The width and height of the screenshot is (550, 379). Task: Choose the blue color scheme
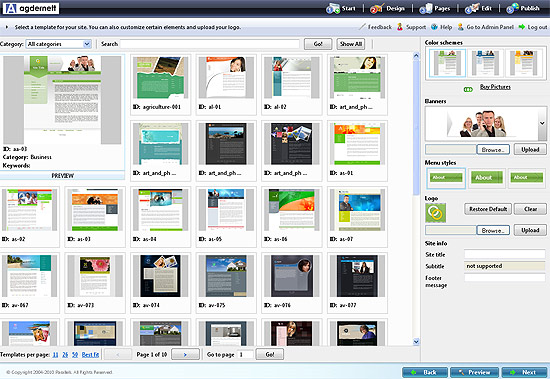click(x=485, y=63)
